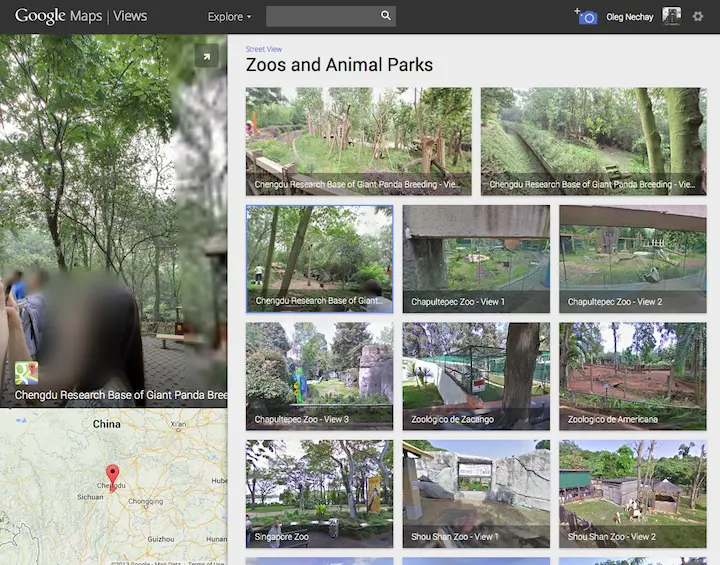The image size is (720, 565).
Task: Click the Guizhou label on the map
Action: (161, 539)
